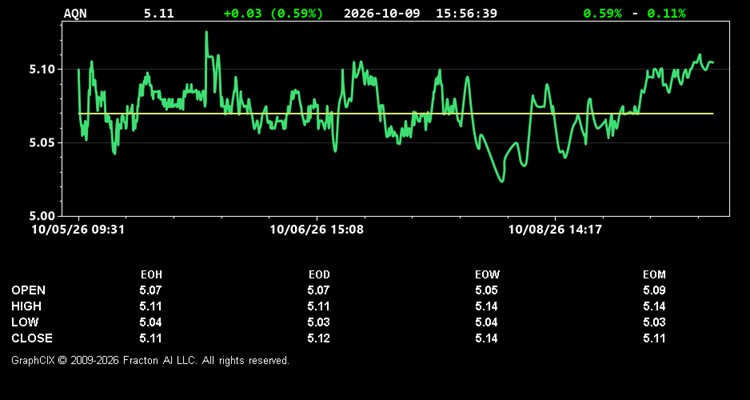The image size is (750, 400).
Task: Click the EOM high value 5.14
Action: [654, 306]
